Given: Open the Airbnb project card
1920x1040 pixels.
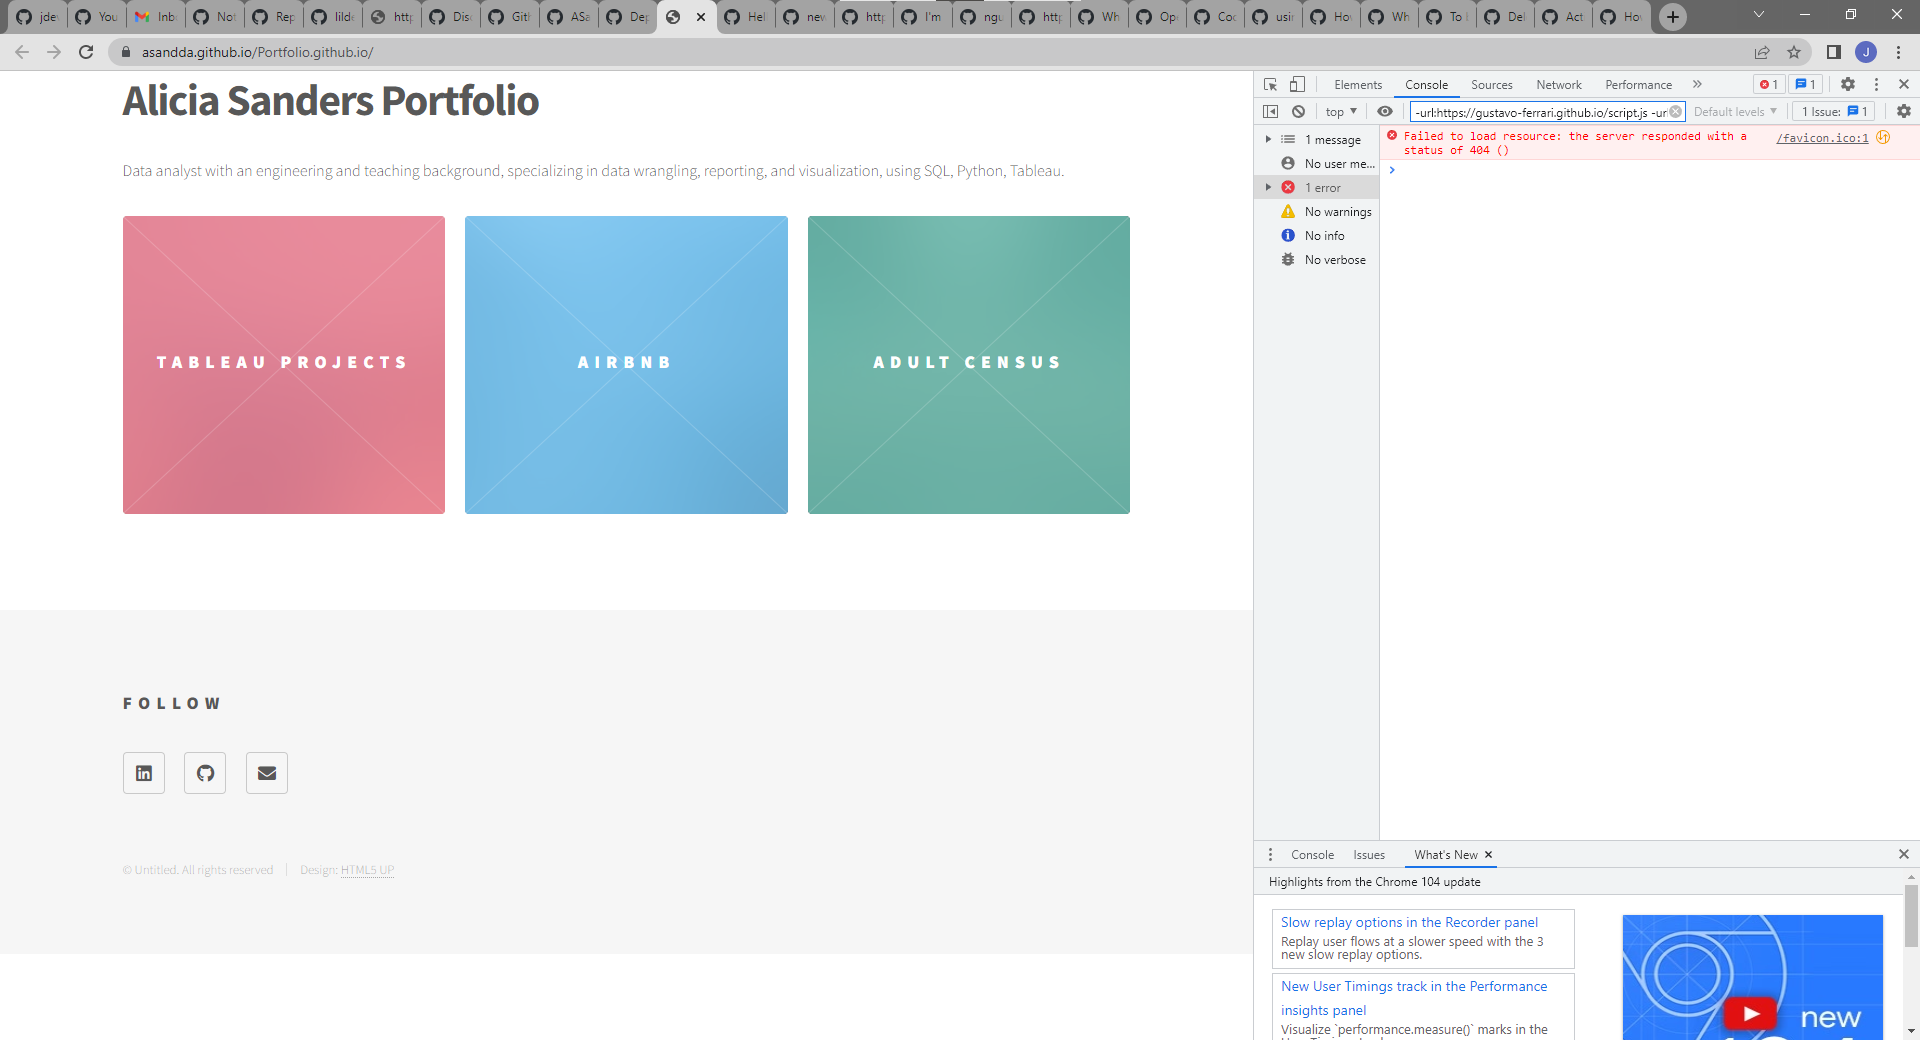Looking at the screenshot, I should pyautogui.click(x=626, y=365).
